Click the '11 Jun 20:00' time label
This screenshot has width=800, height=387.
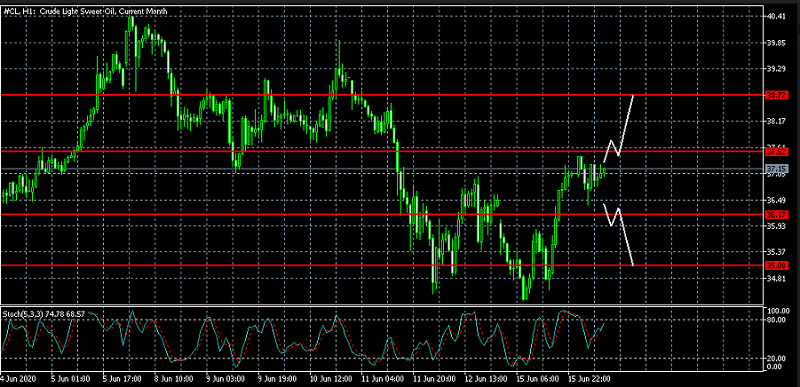[x=435, y=379]
